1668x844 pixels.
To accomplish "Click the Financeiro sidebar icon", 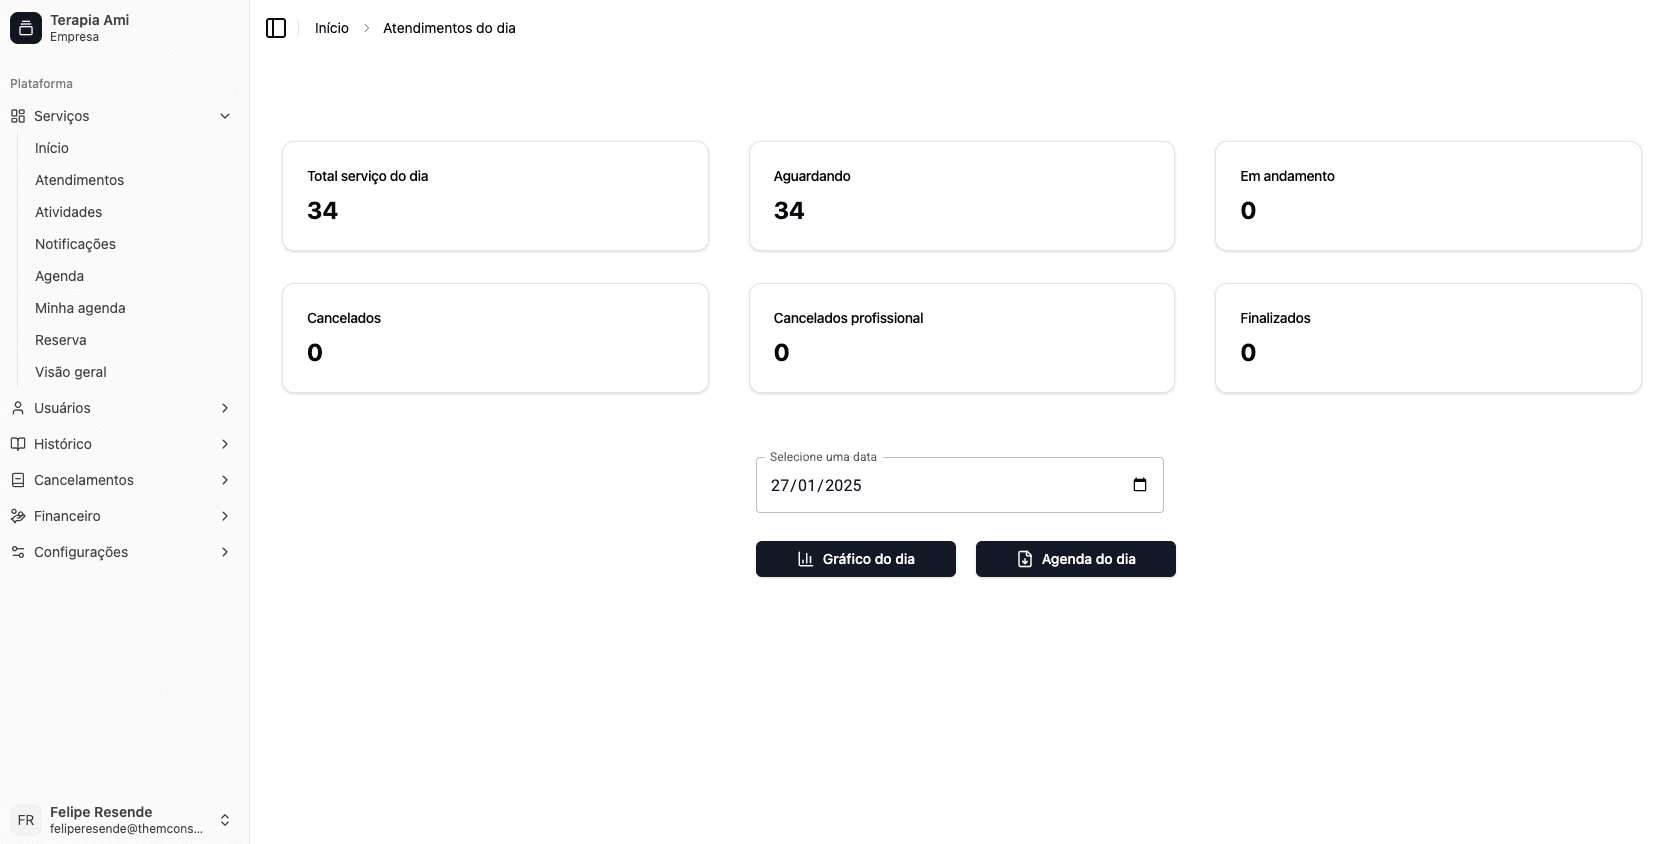I will tap(18, 516).
